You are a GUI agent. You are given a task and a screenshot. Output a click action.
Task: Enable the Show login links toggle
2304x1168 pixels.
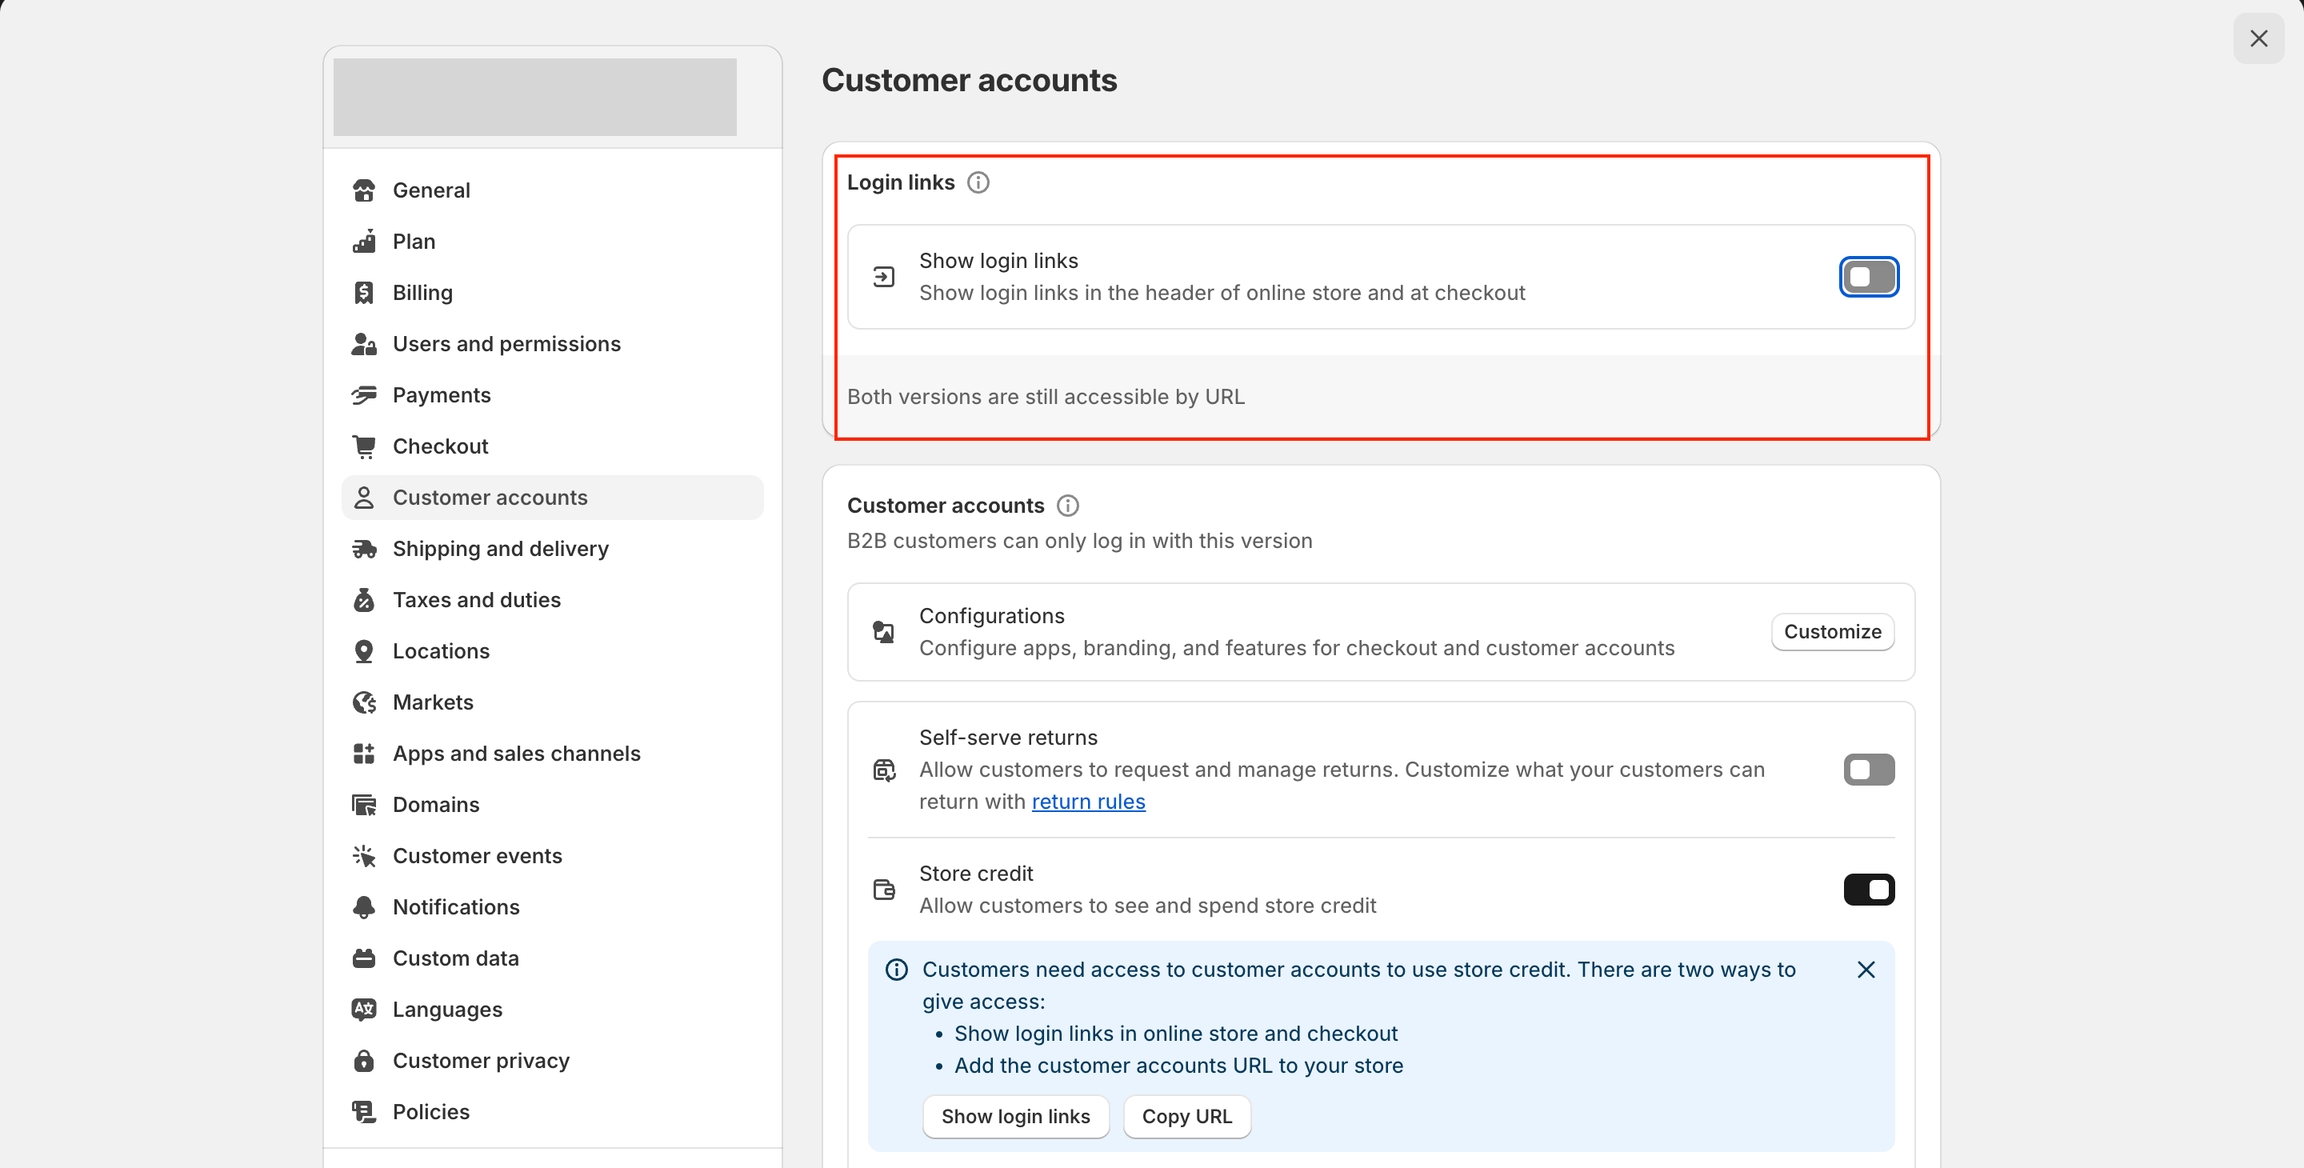[1868, 277]
